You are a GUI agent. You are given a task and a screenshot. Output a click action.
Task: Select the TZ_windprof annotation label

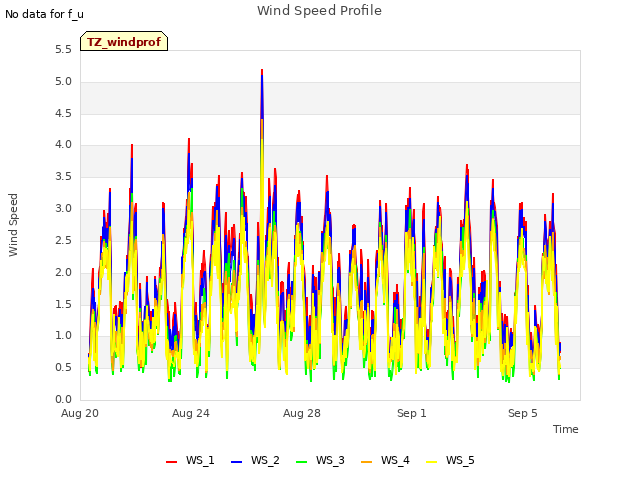[x=124, y=41]
